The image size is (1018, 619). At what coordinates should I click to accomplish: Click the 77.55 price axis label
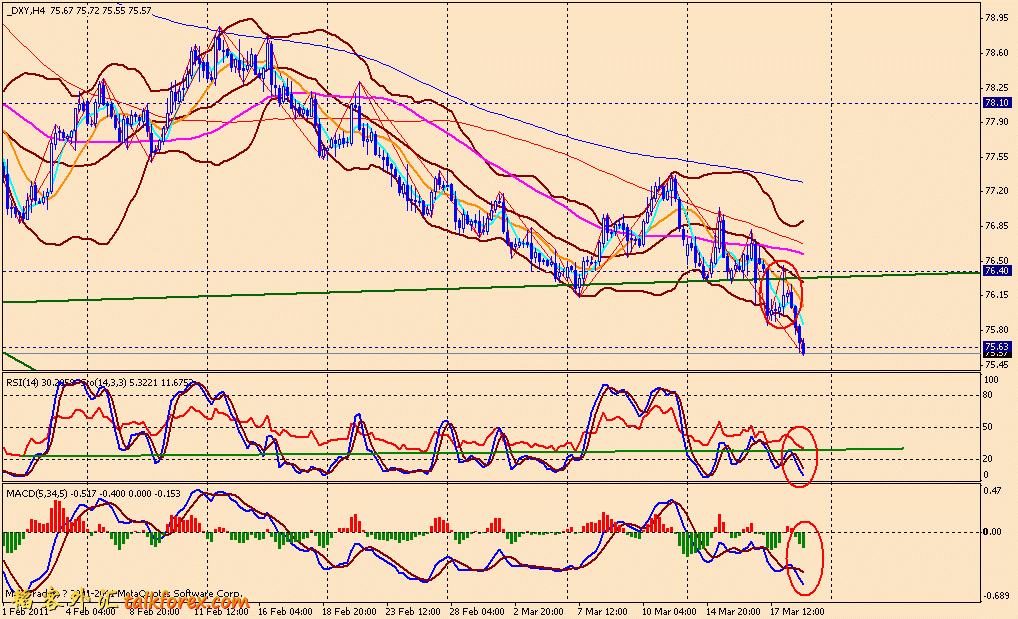[x=996, y=157]
